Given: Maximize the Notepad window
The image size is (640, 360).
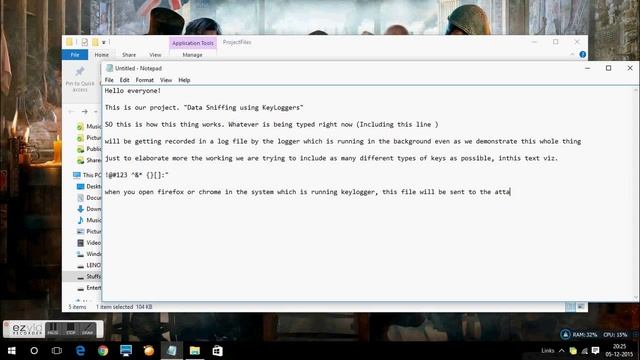Looking at the screenshot, I should tap(608, 68).
